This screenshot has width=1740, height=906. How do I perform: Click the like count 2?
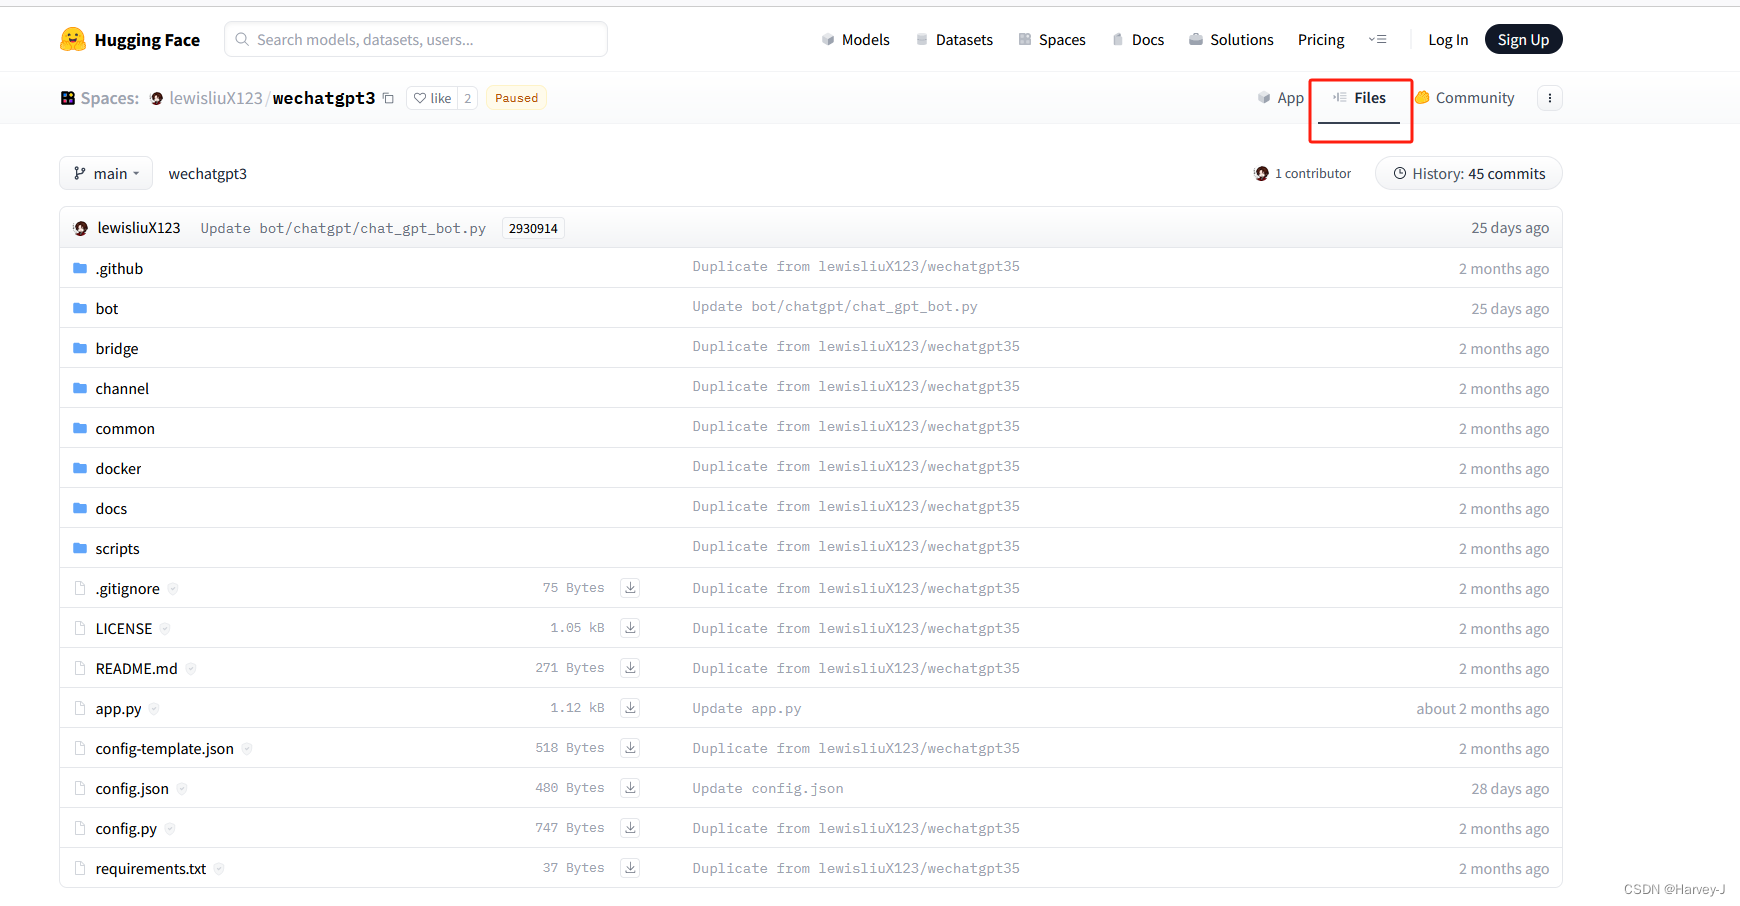(467, 98)
